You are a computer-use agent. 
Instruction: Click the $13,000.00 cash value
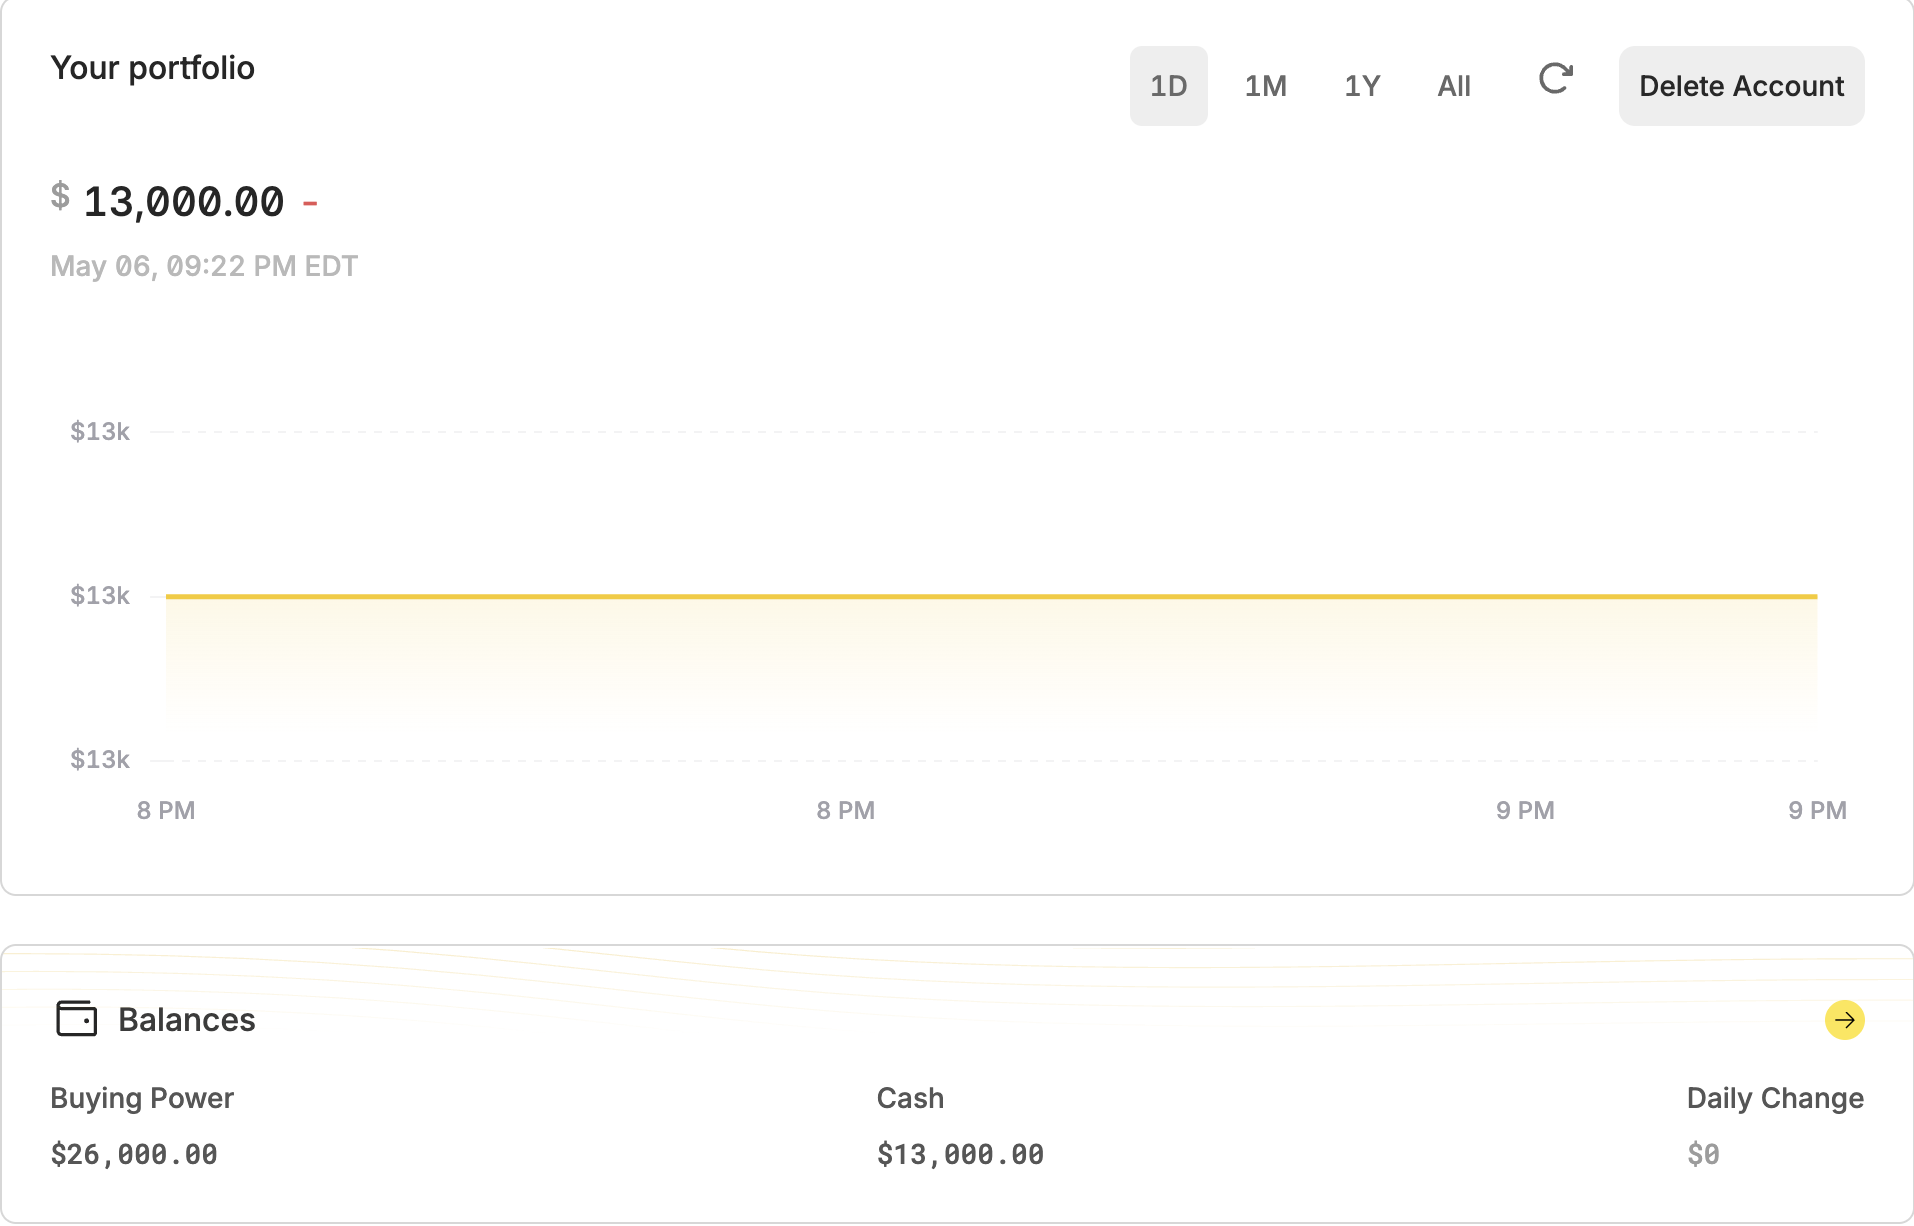point(960,1155)
